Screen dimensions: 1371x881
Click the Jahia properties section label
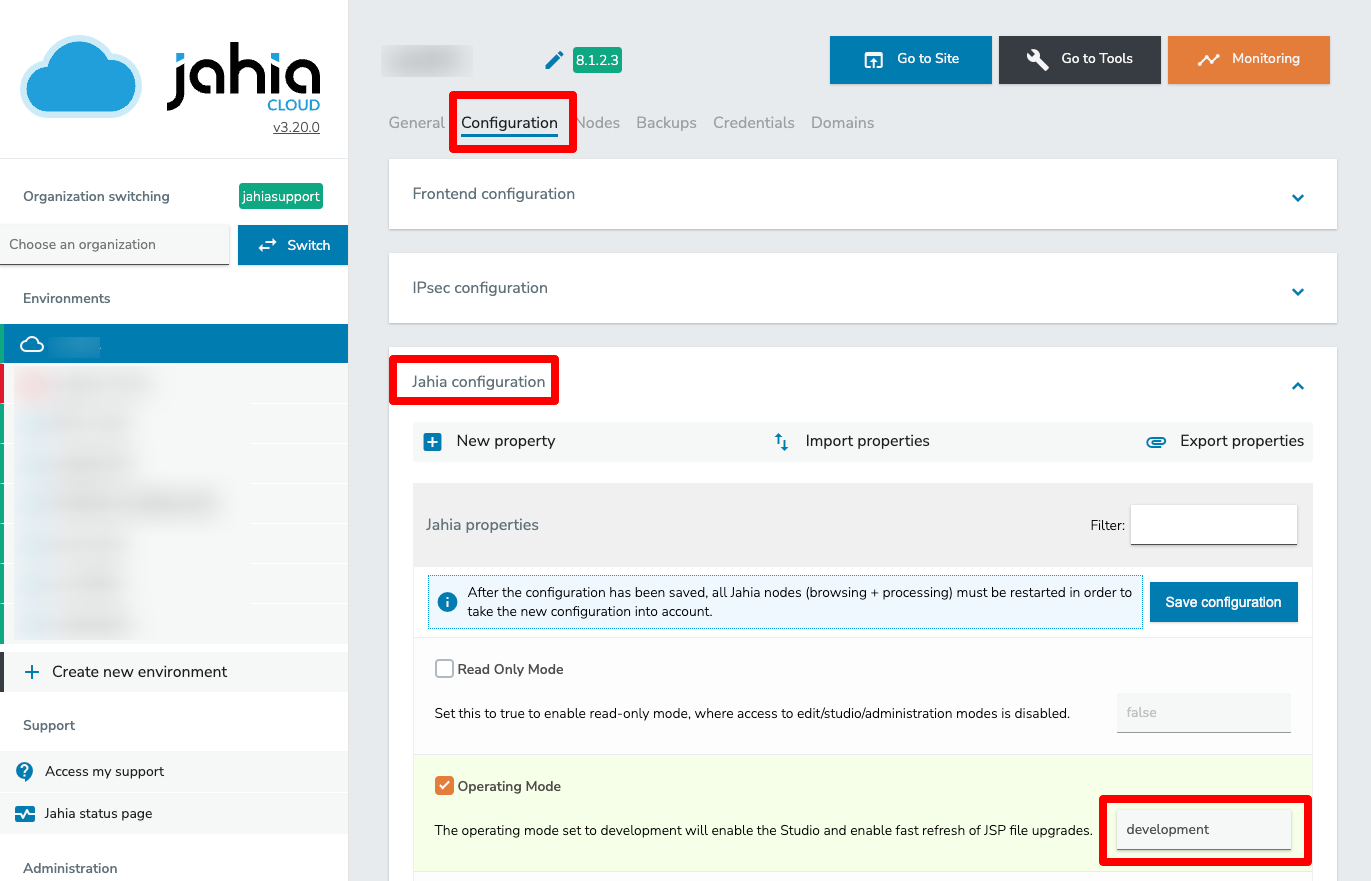[x=482, y=525]
